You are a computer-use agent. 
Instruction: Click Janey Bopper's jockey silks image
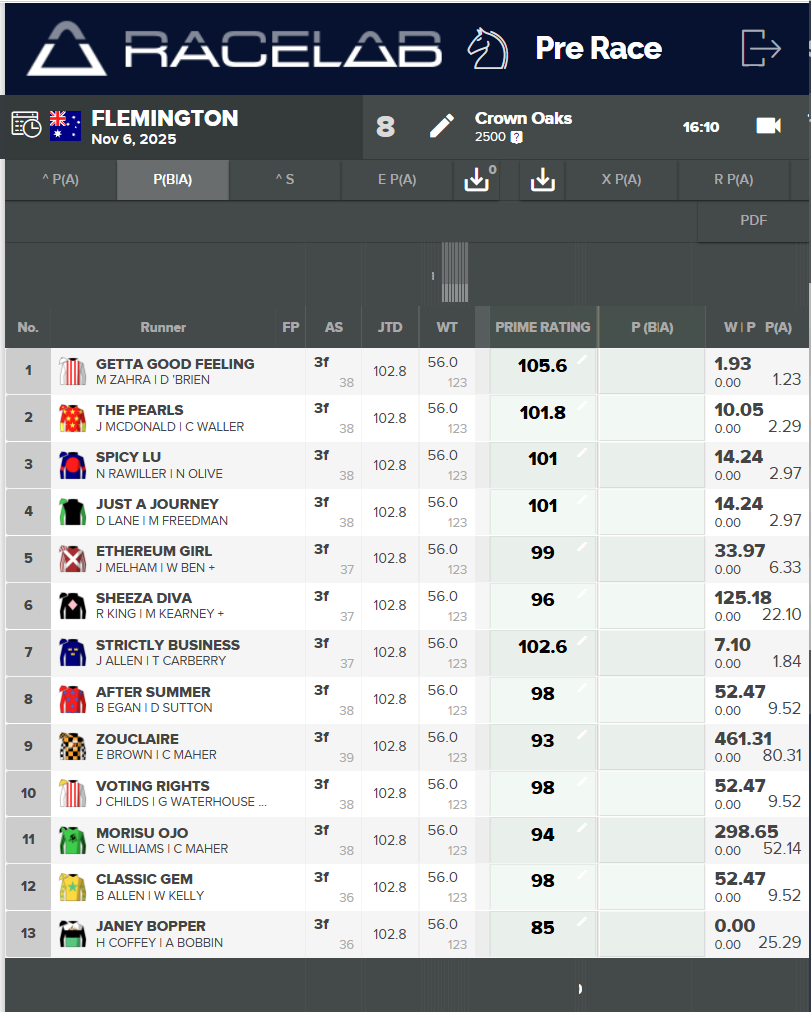(70, 934)
